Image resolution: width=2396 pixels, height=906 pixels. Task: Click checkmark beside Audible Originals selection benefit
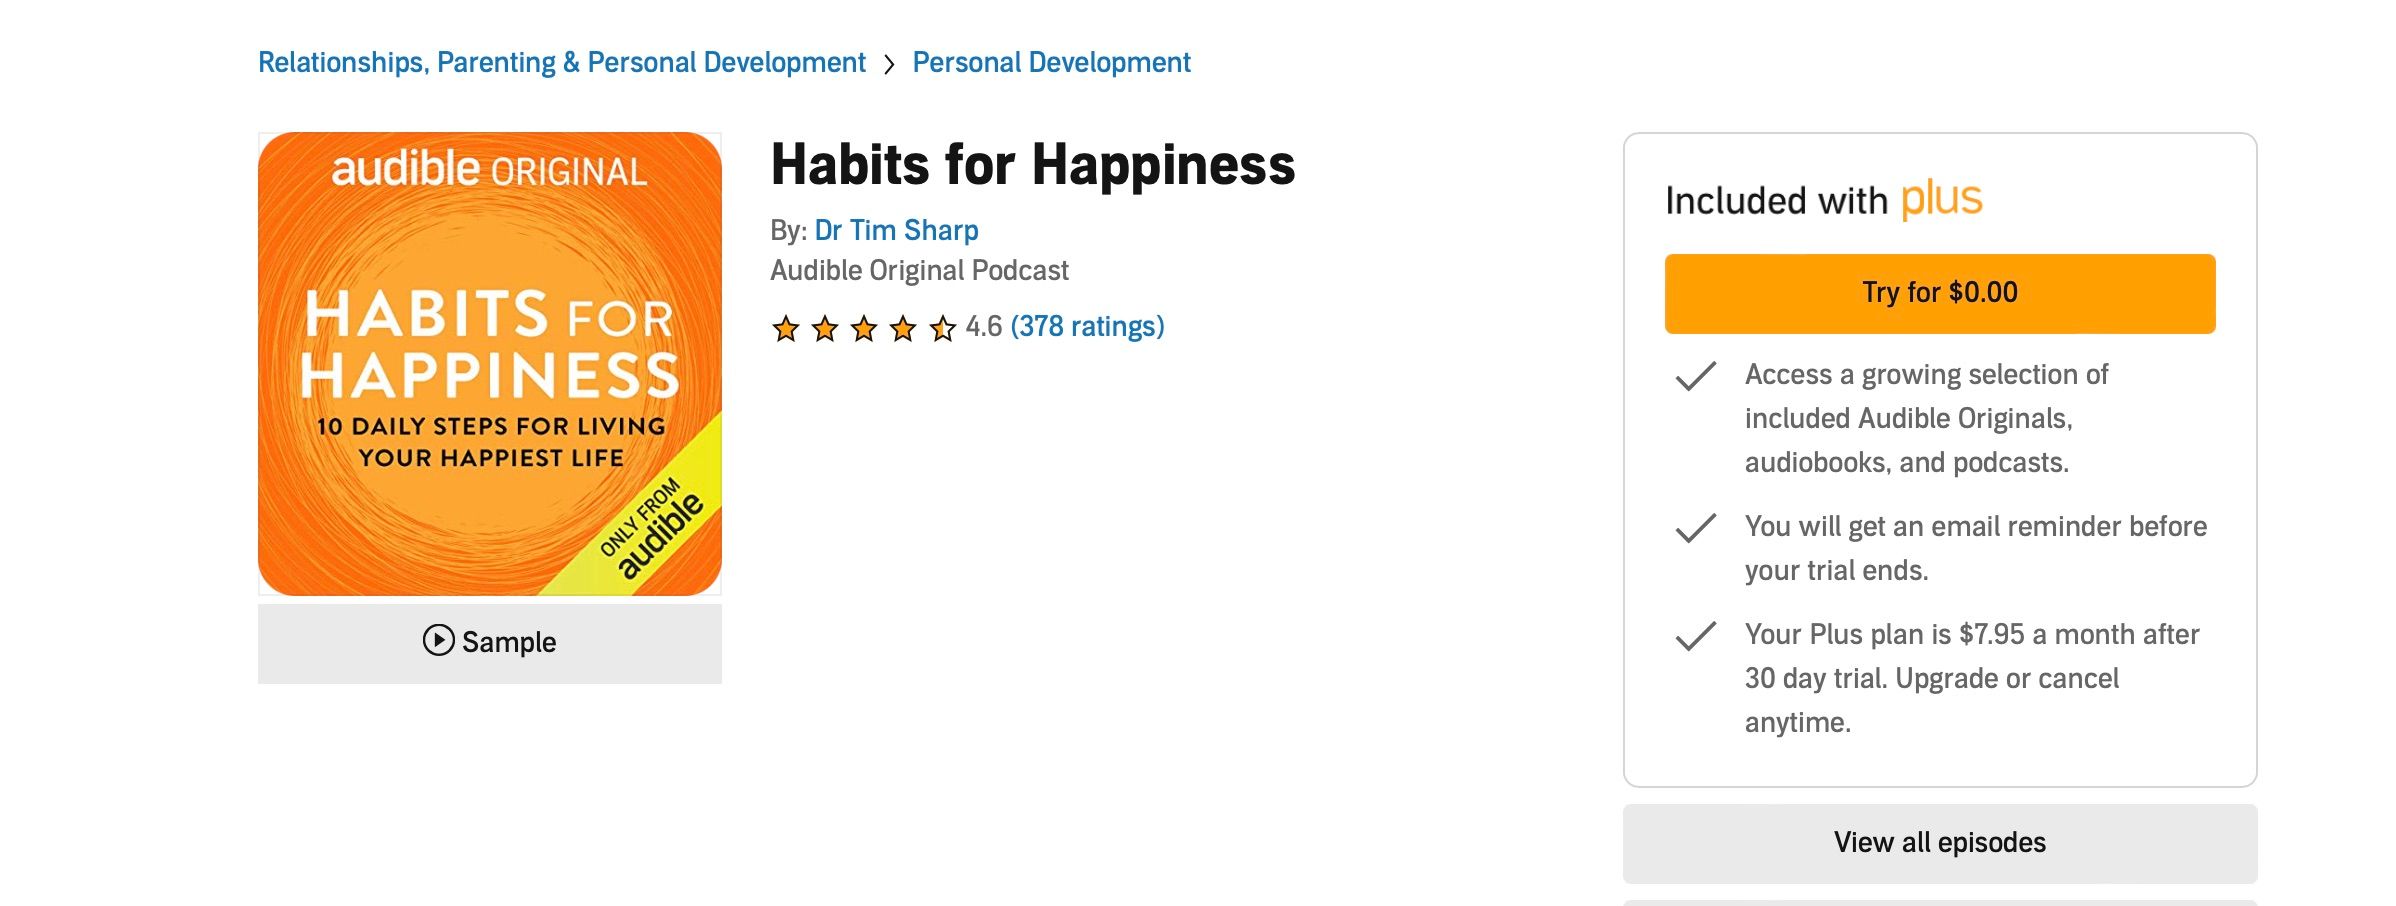(1695, 376)
